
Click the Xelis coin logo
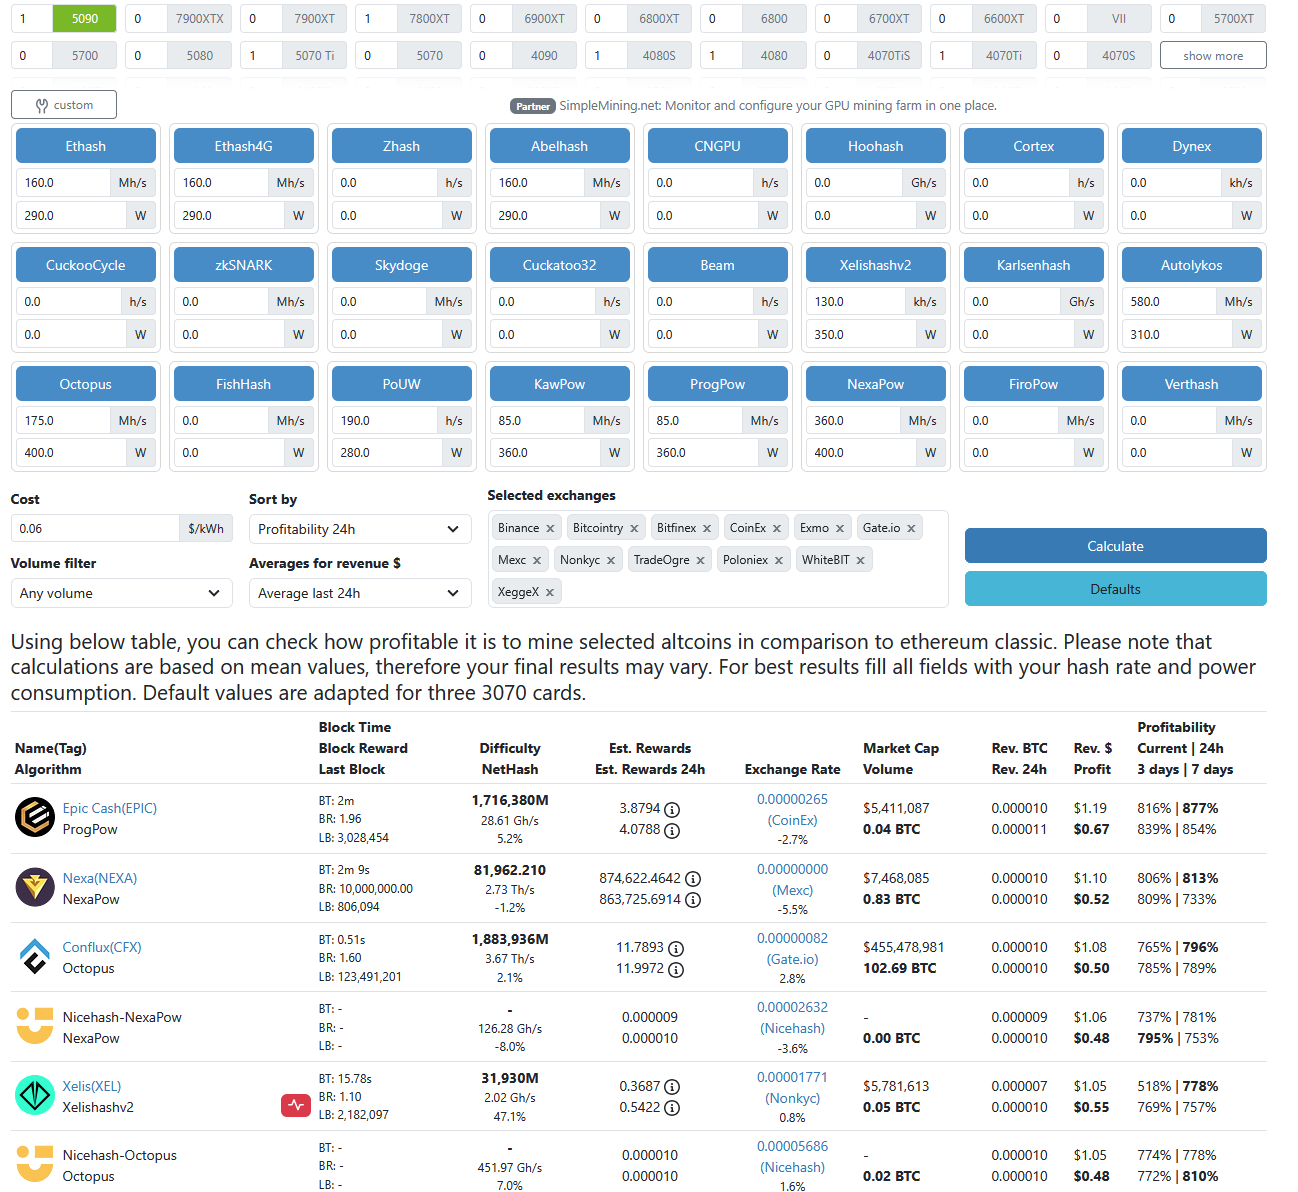(x=35, y=1095)
